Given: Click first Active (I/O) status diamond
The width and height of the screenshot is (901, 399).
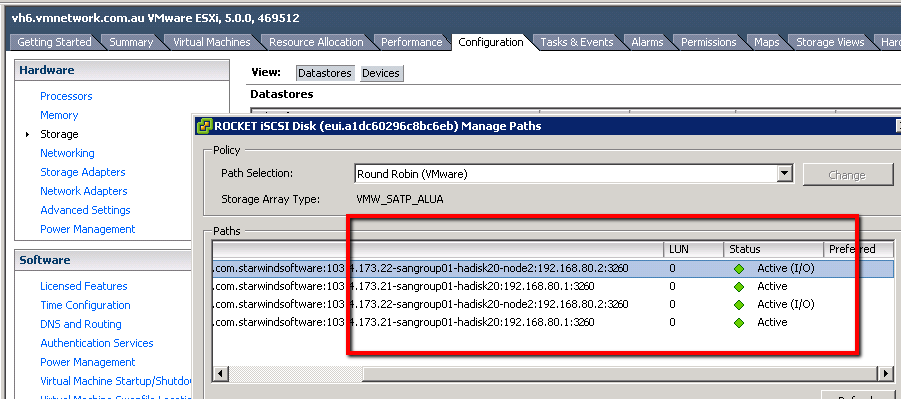Looking at the screenshot, I should point(739,268).
